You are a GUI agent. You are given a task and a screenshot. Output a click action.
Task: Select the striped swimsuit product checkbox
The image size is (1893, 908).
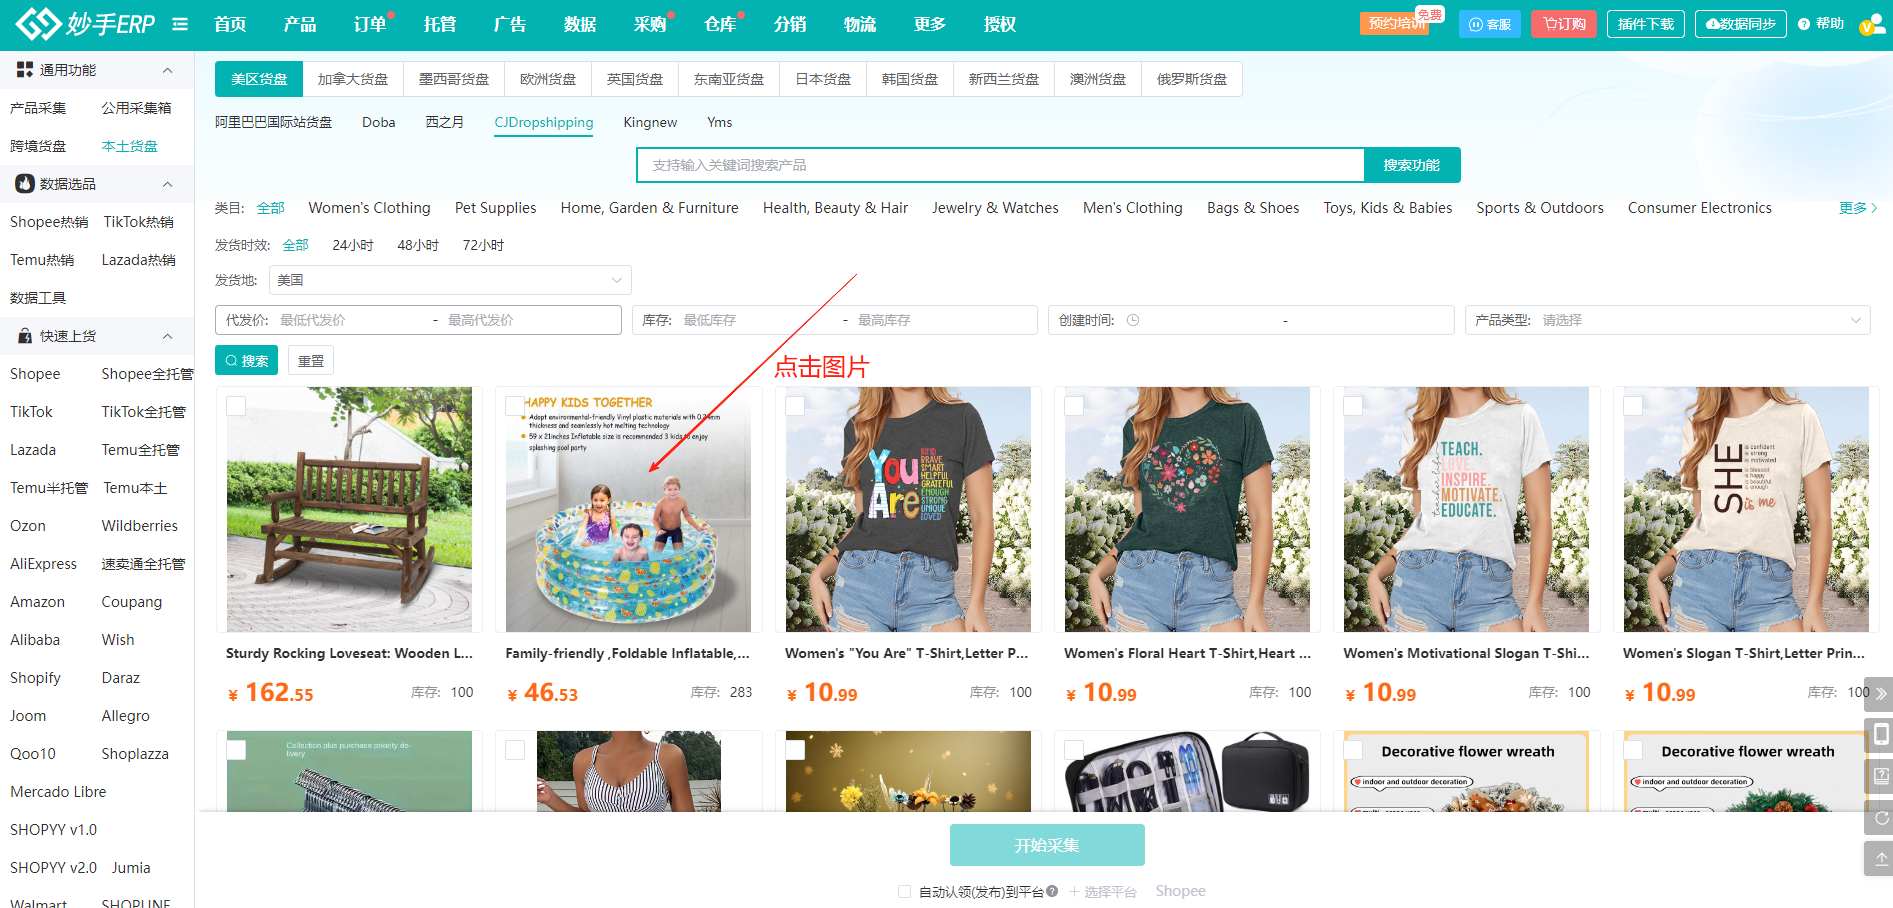click(515, 750)
